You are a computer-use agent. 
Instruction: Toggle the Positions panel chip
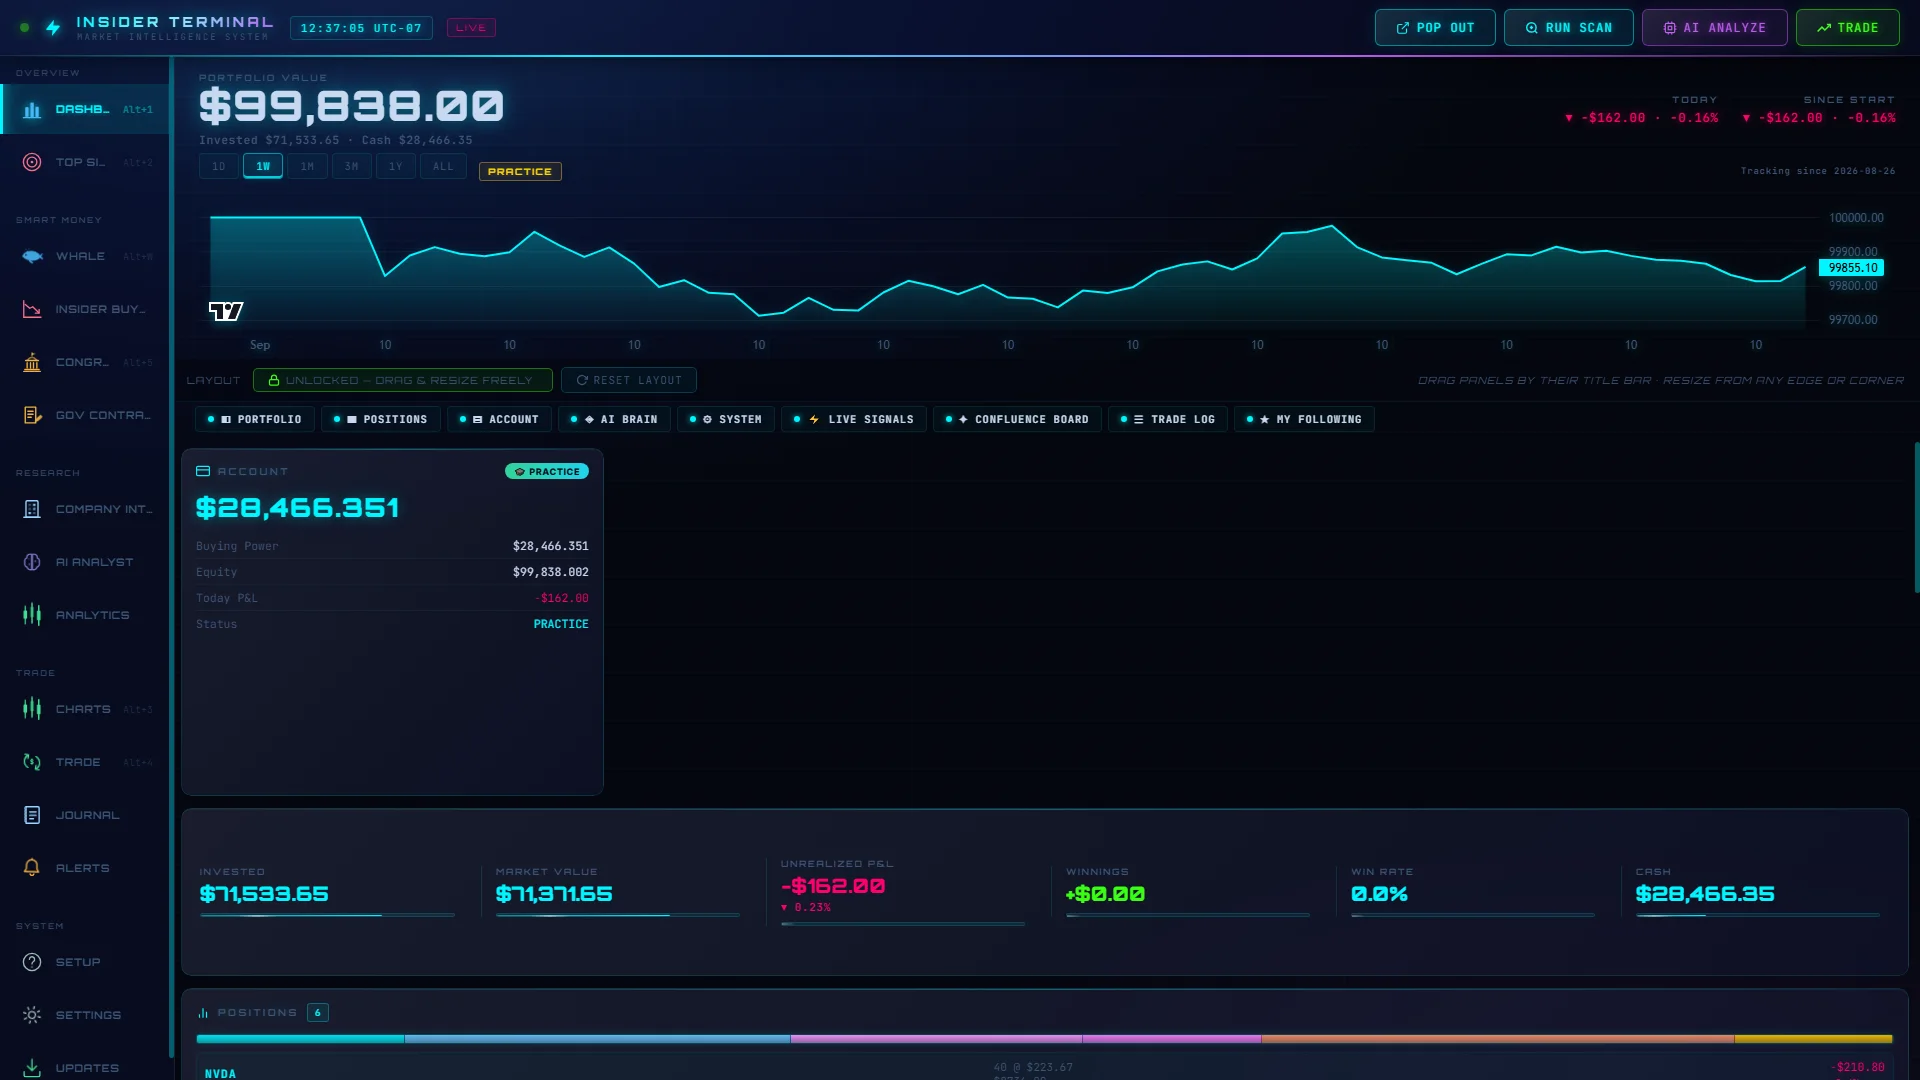click(381, 419)
